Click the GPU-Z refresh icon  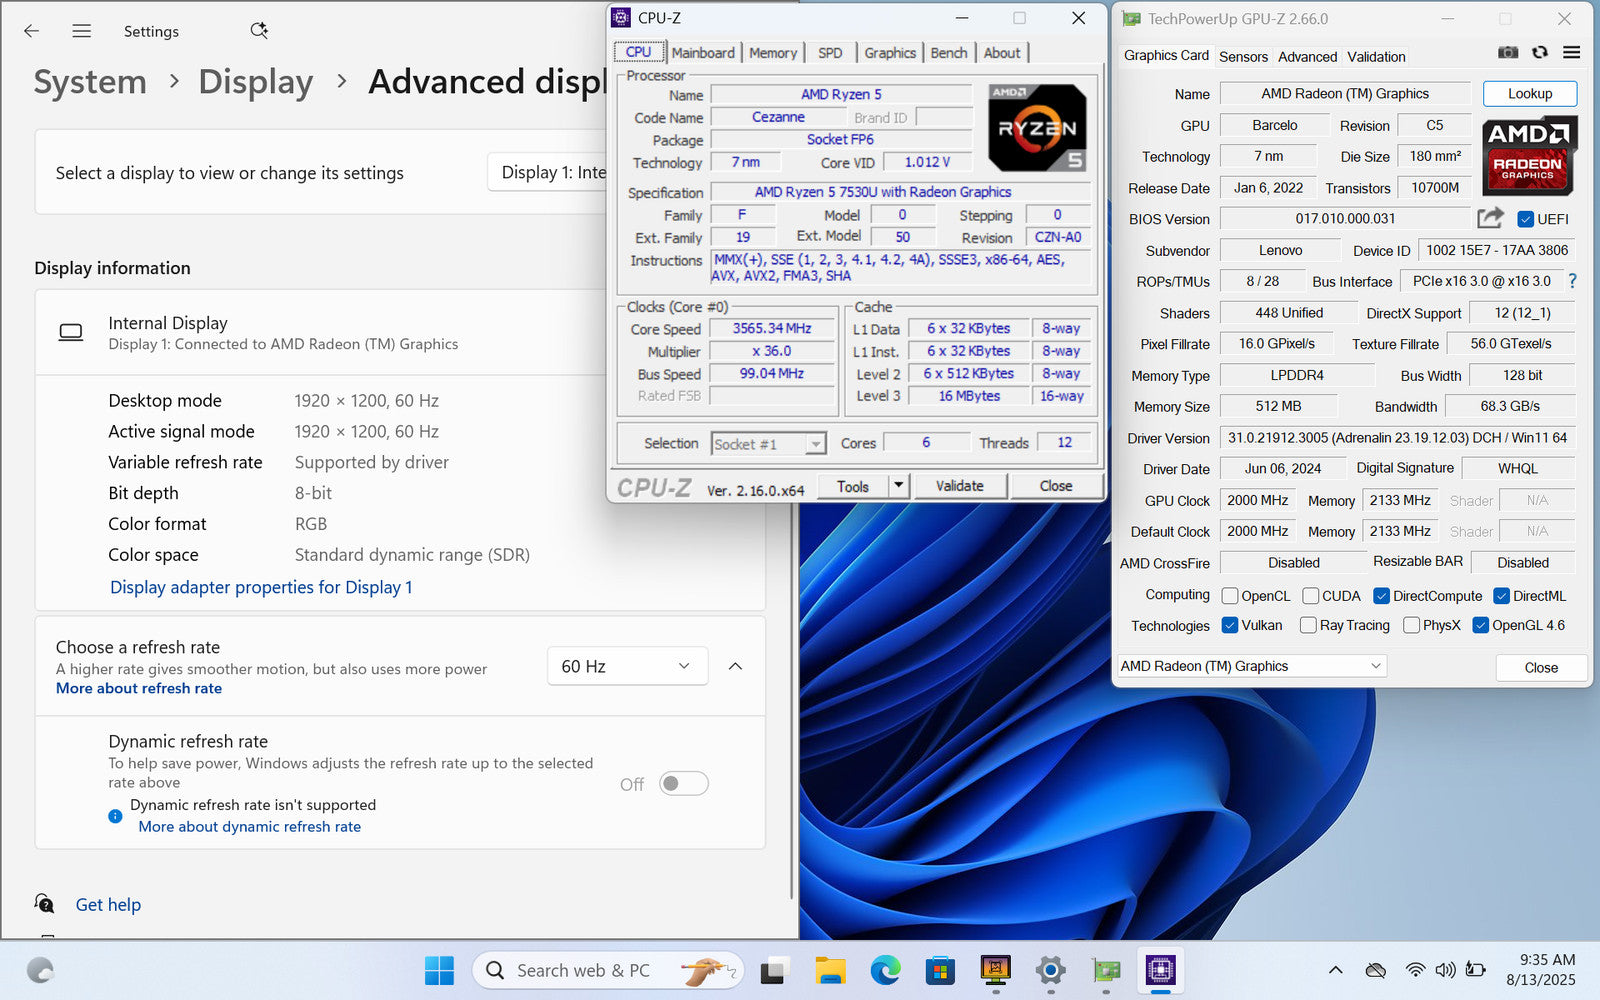[x=1540, y=53]
